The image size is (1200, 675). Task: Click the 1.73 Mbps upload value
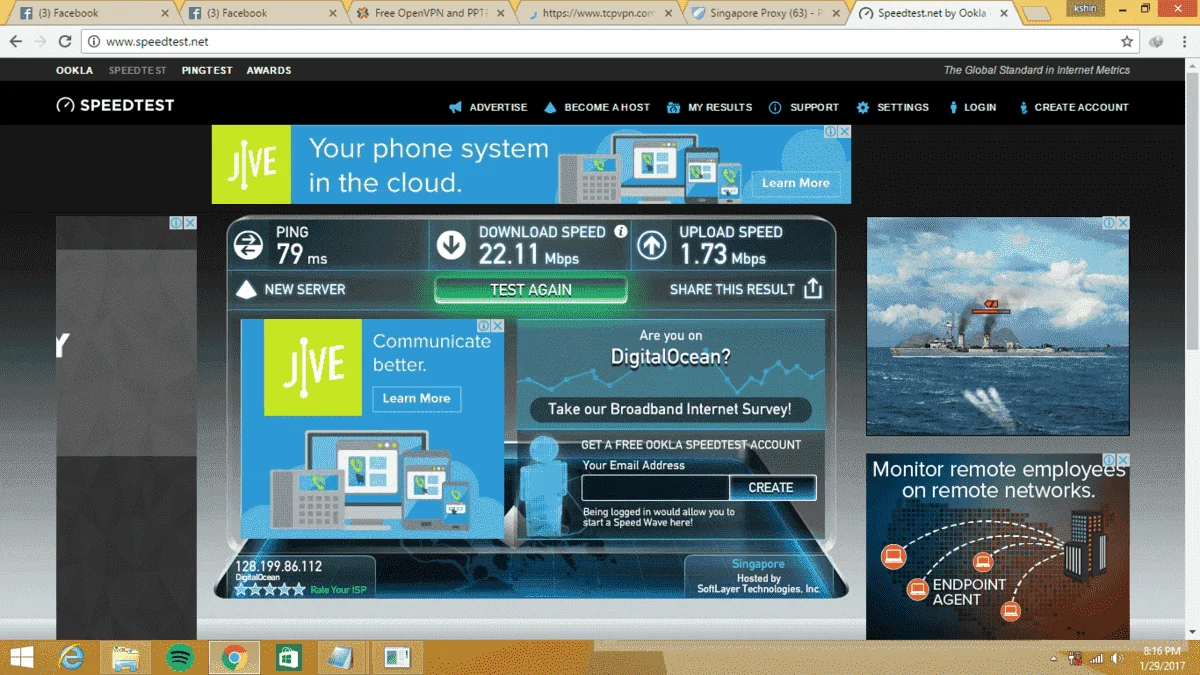point(723,255)
